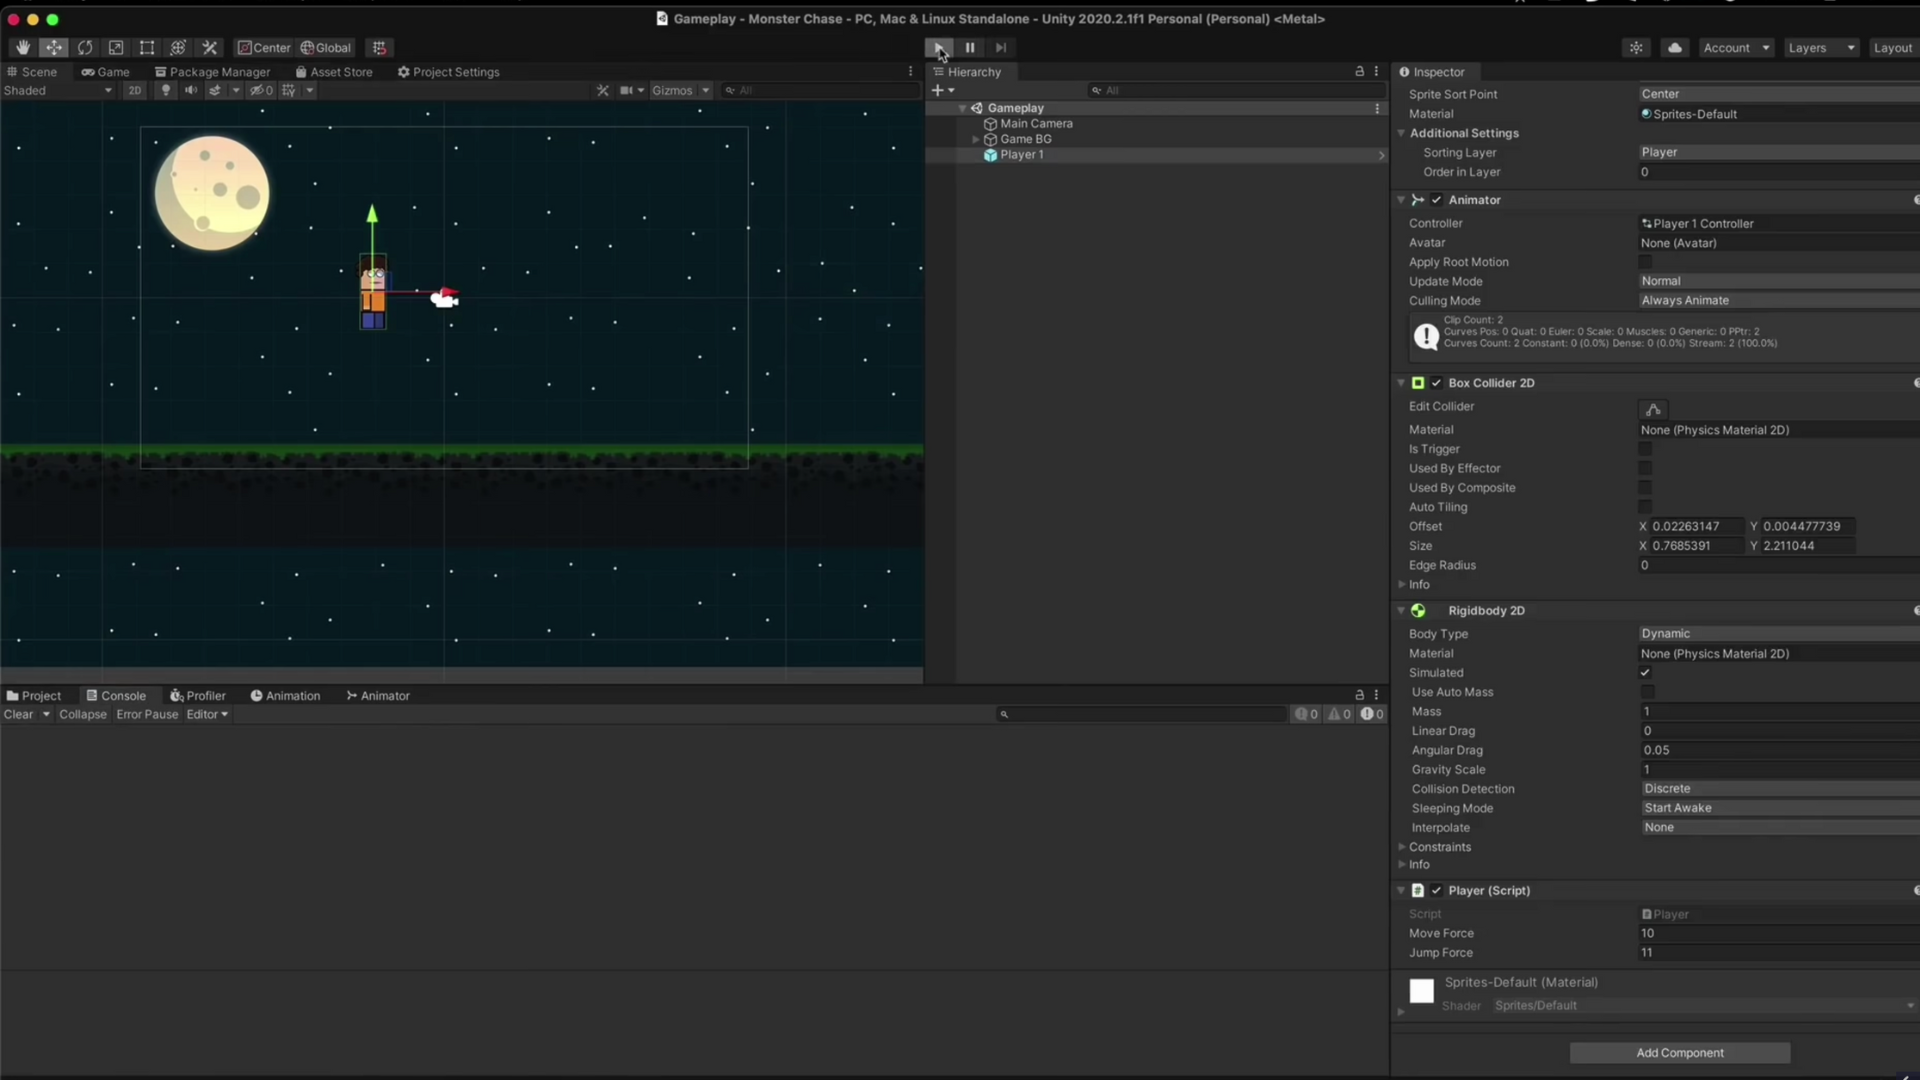Image resolution: width=1920 pixels, height=1080 pixels.
Task: Open the Layers dropdown
Action: (1820, 48)
